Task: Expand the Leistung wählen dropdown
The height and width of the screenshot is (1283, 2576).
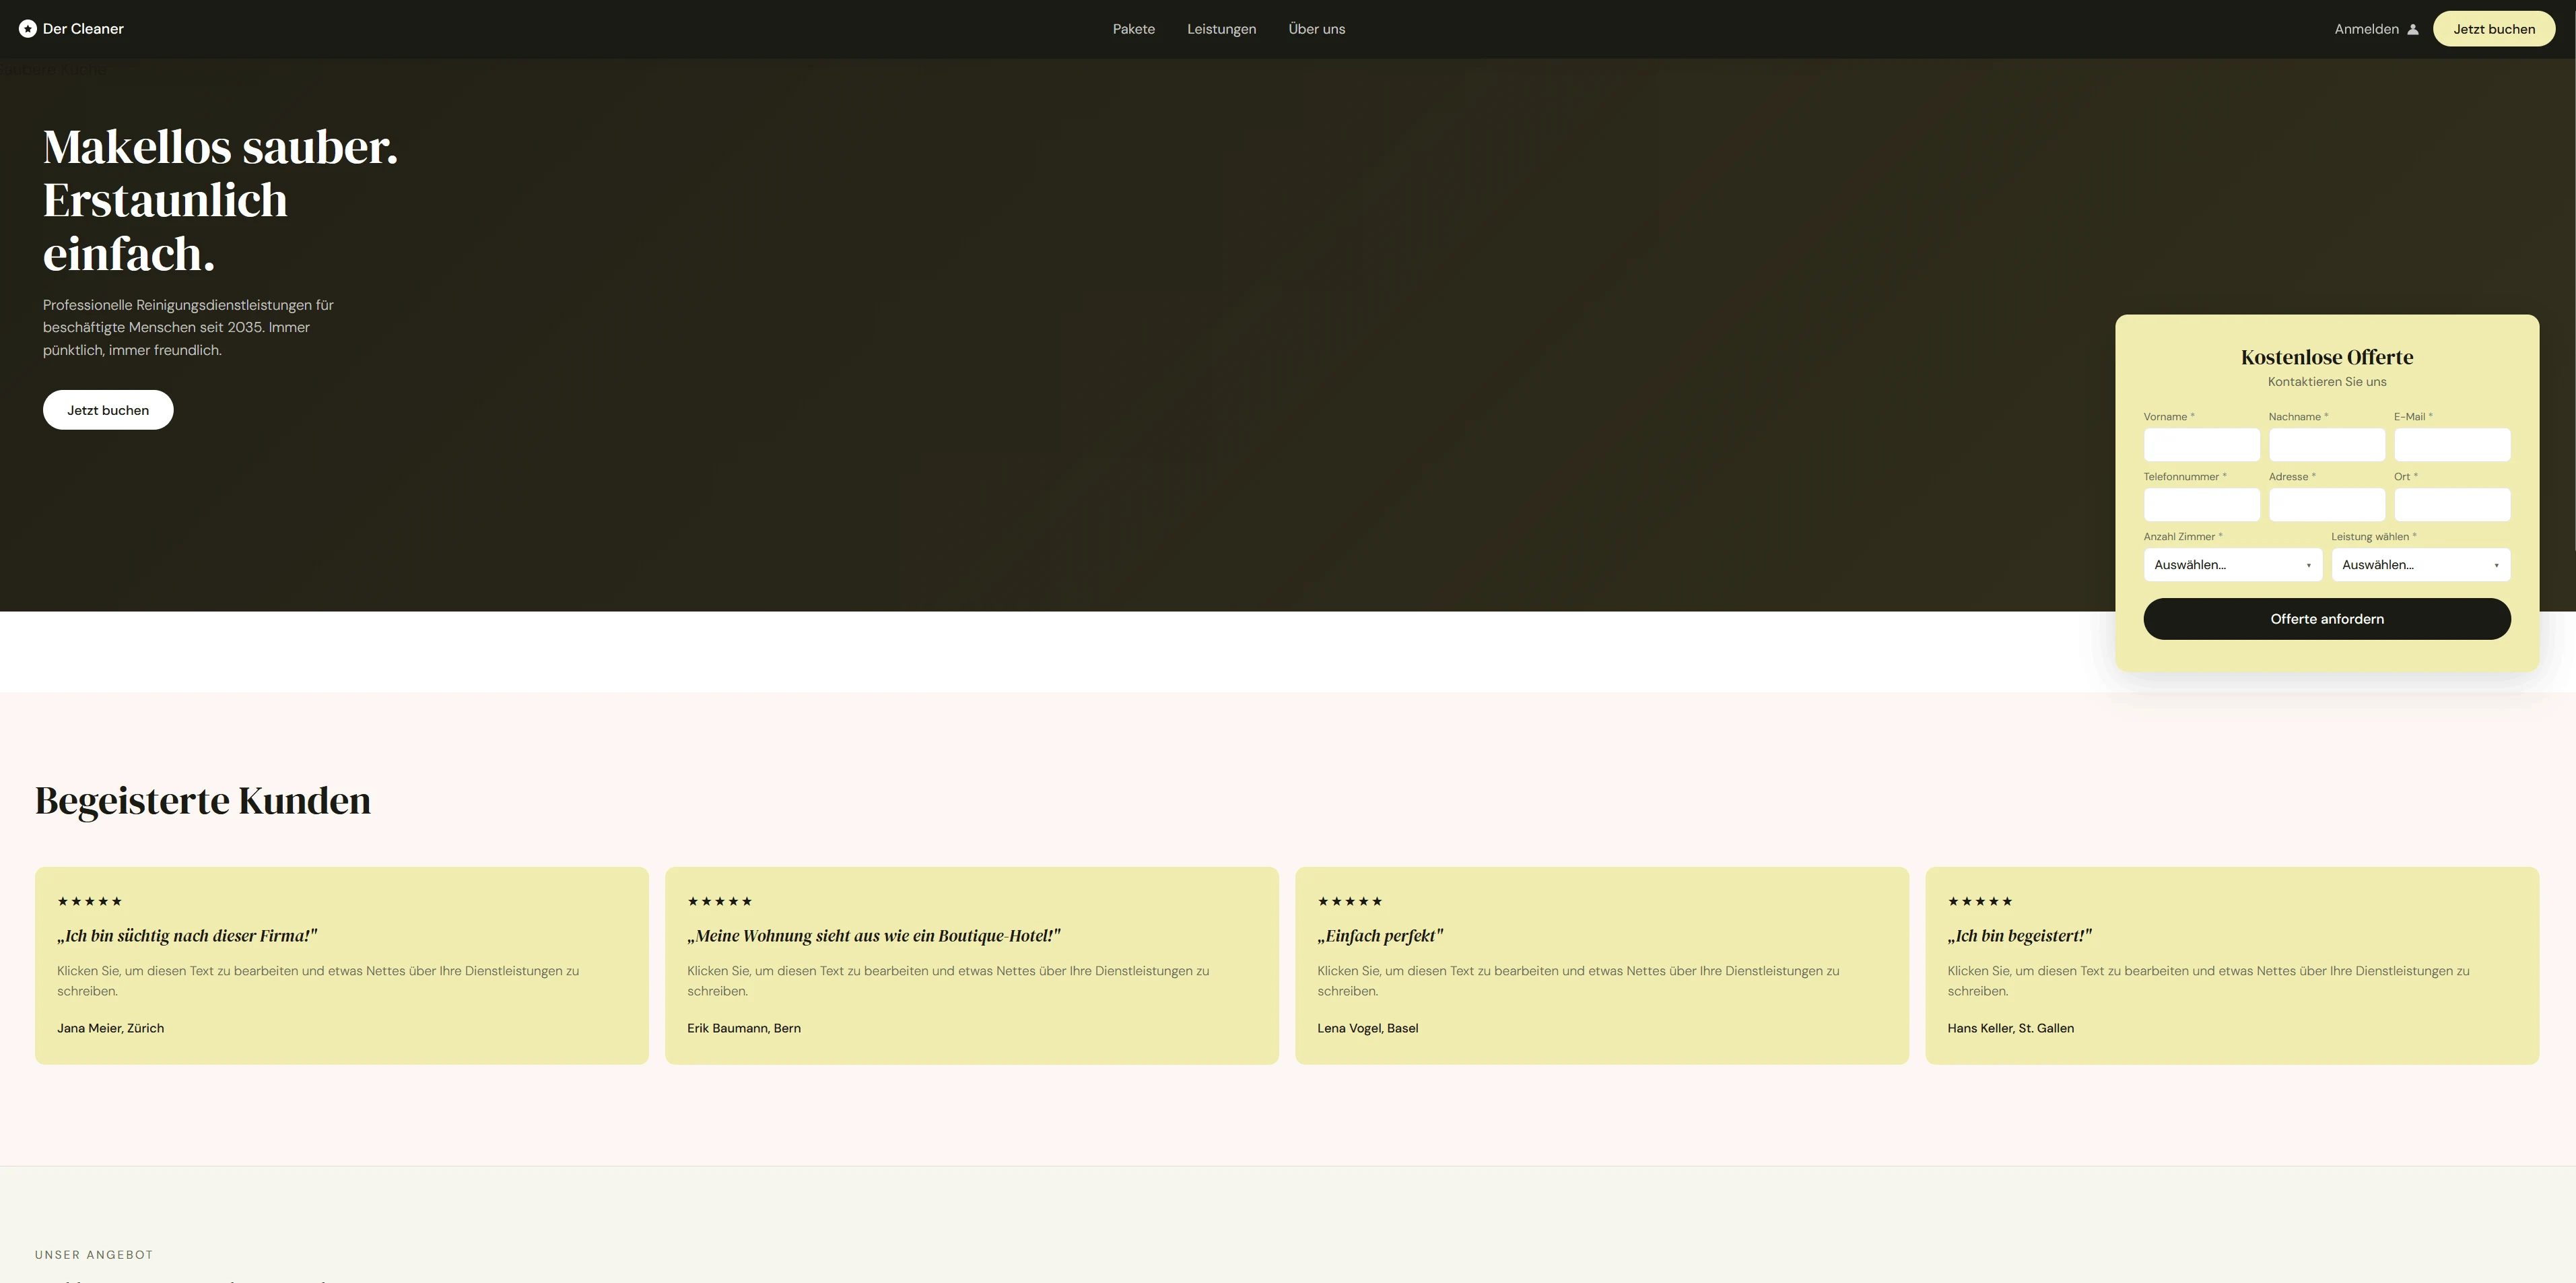Action: (2420, 565)
